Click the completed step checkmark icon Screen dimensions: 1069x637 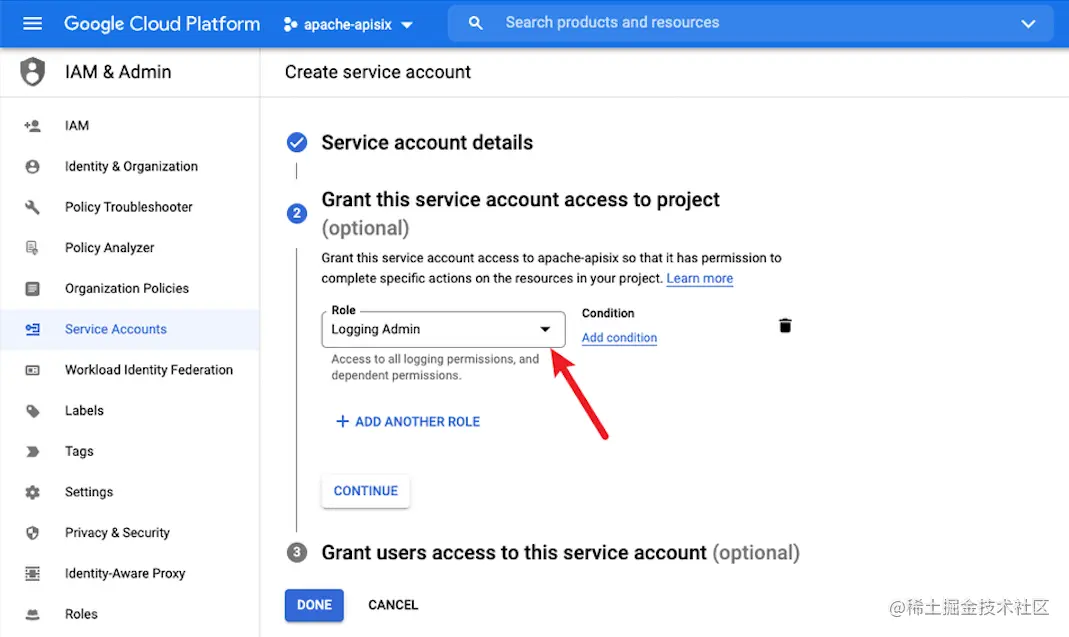(297, 143)
